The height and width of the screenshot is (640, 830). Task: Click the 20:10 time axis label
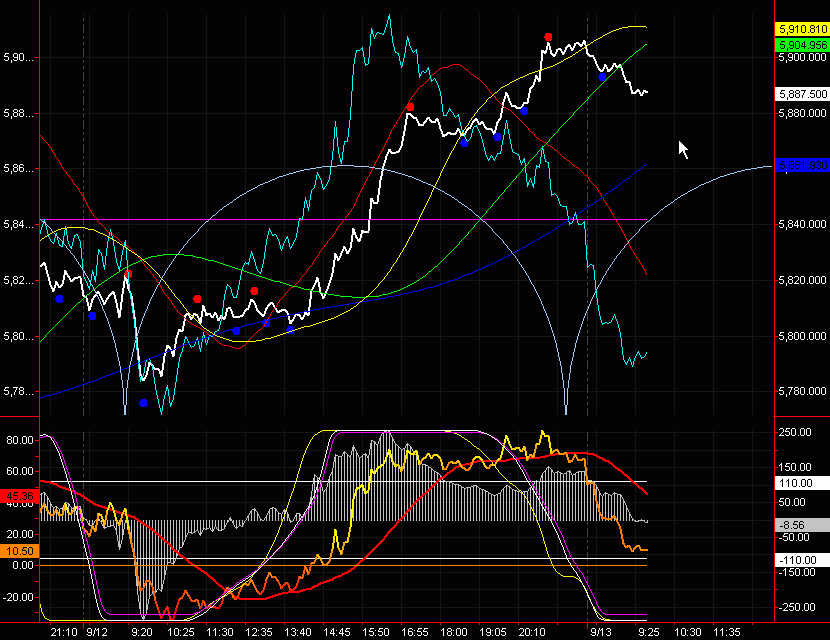tap(532, 633)
